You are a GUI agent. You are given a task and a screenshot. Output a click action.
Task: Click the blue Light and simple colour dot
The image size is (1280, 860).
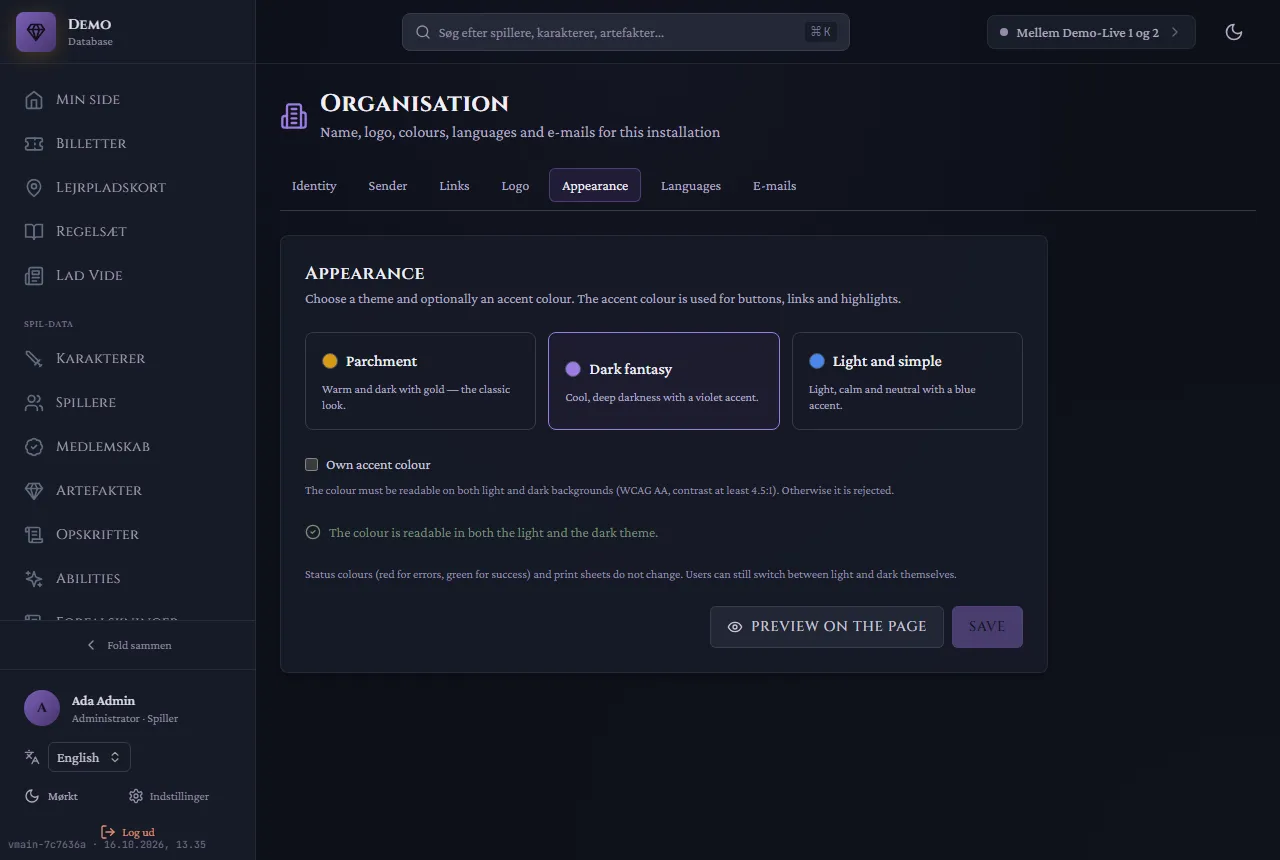(x=817, y=361)
